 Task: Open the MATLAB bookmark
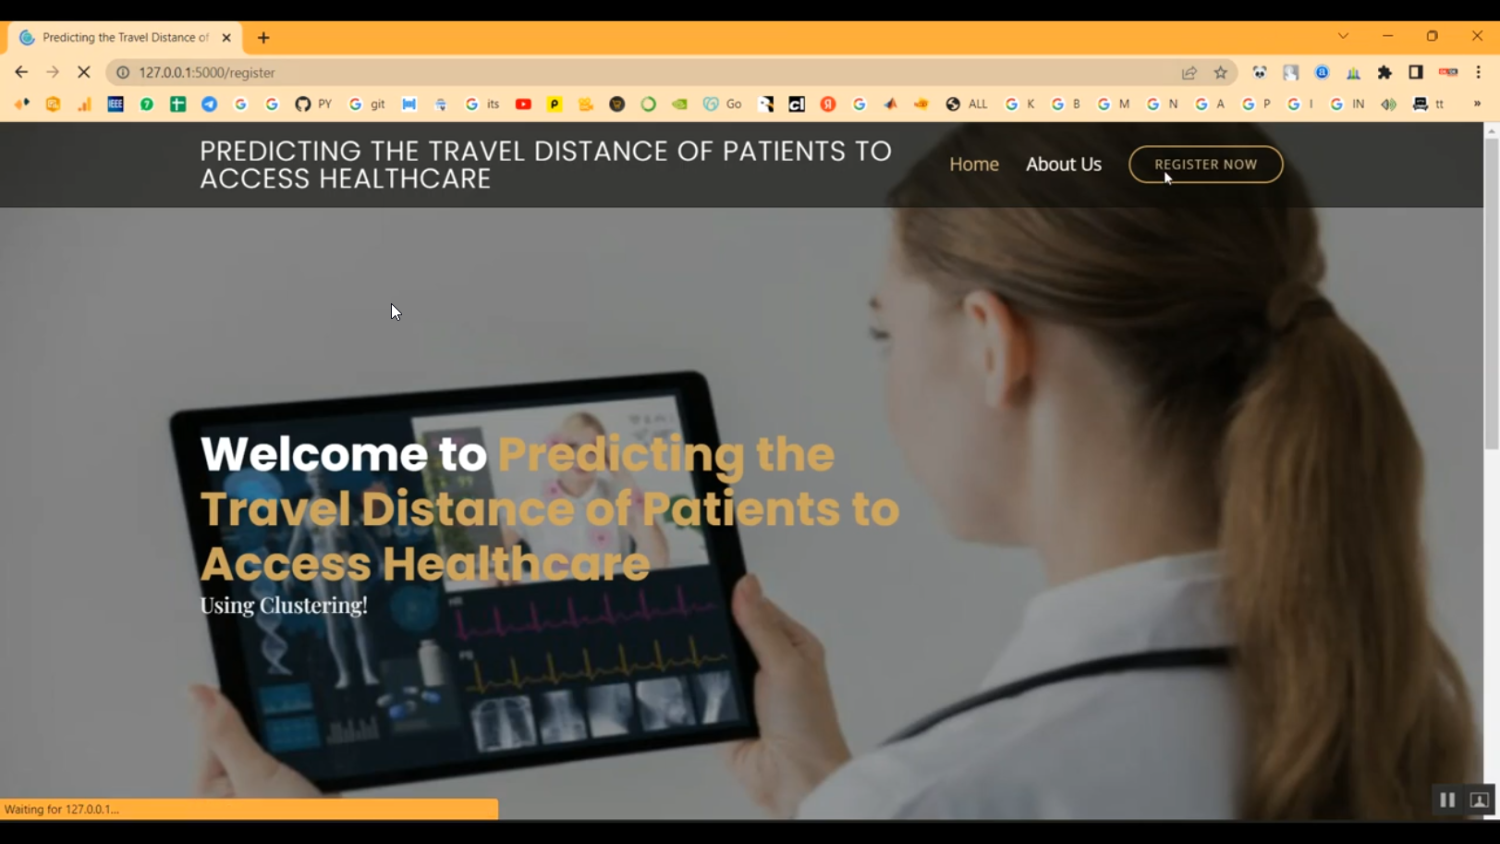point(890,104)
